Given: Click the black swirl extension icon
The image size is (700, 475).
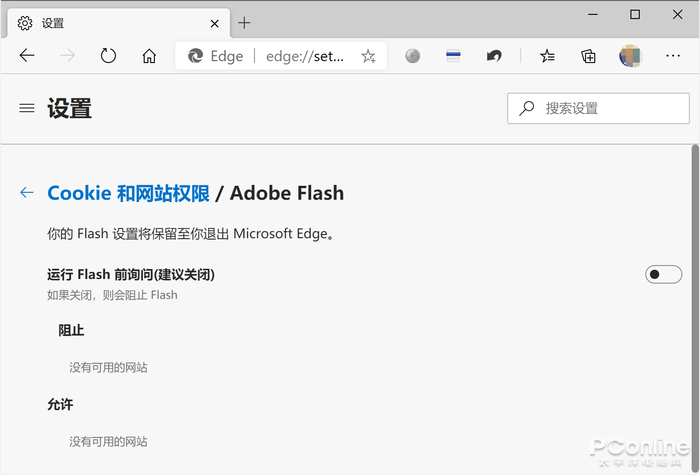Looking at the screenshot, I should [494, 56].
